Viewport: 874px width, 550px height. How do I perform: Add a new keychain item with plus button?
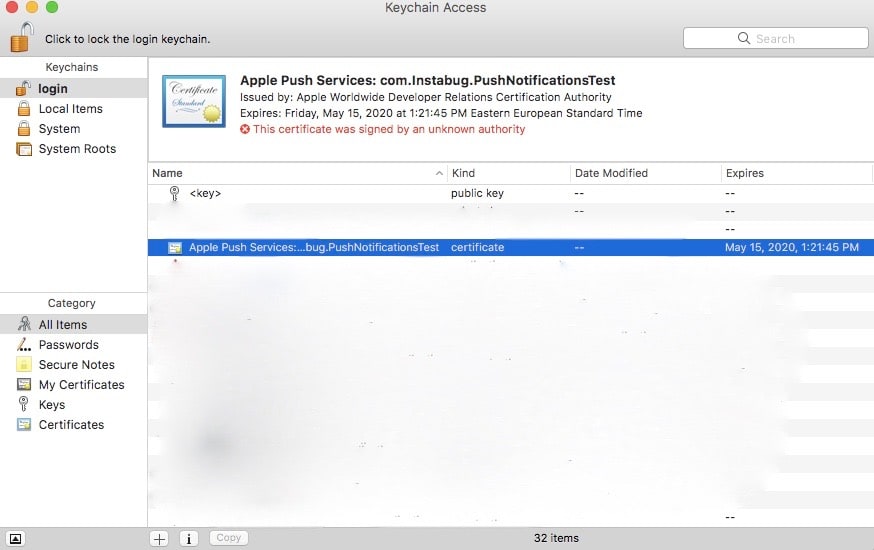(x=159, y=538)
